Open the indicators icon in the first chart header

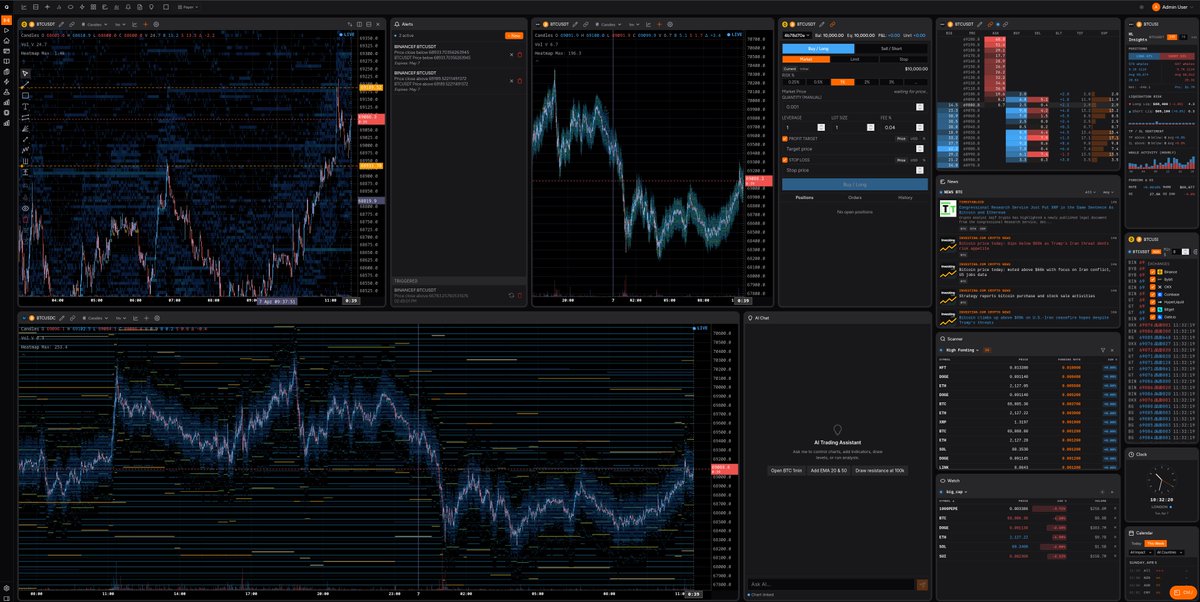tap(134, 24)
